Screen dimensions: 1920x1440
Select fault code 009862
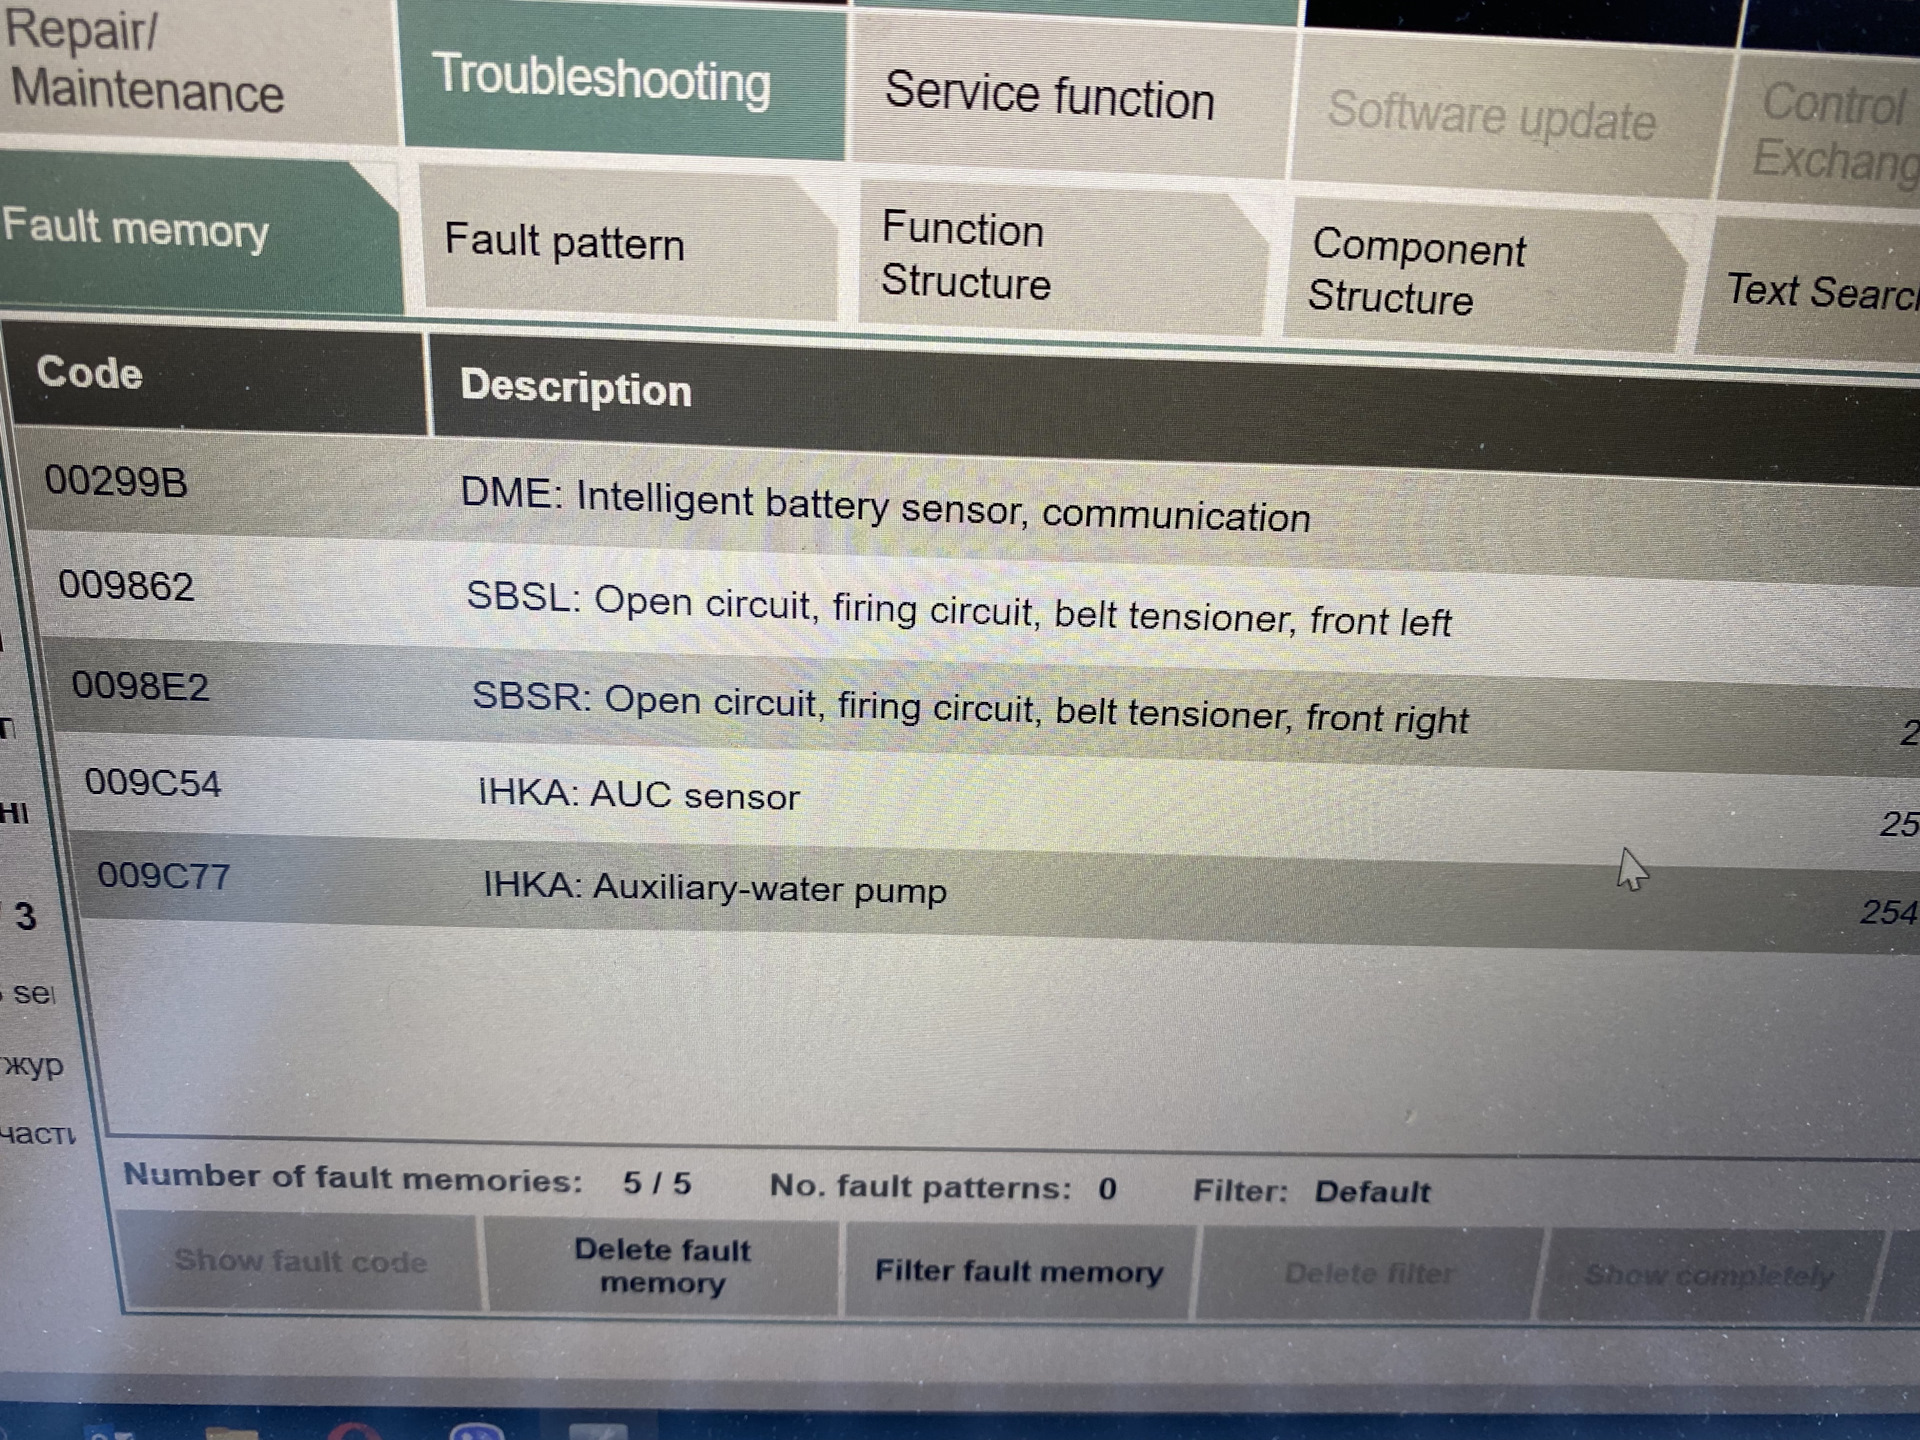126,585
